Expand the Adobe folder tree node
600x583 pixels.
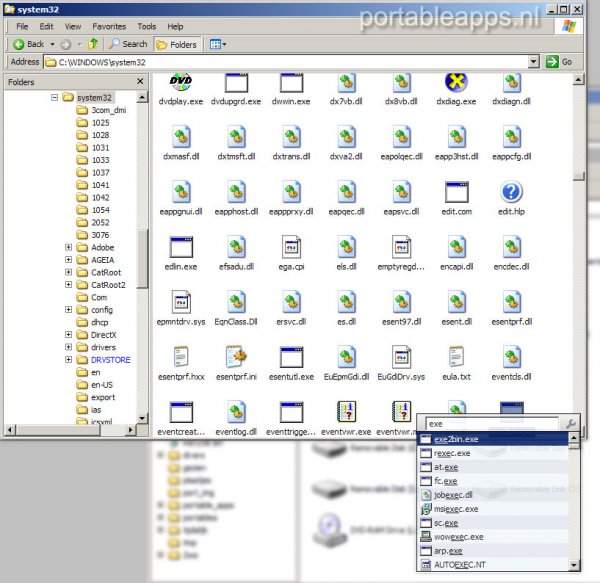[x=69, y=247]
